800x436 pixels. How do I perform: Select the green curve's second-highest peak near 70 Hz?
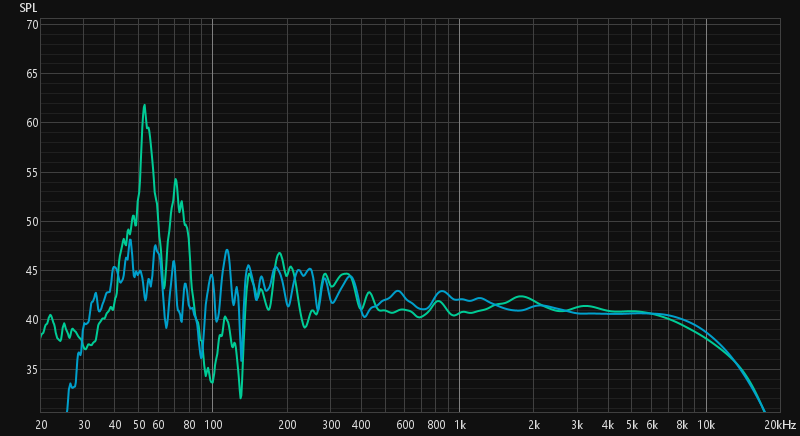(x=175, y=180)
